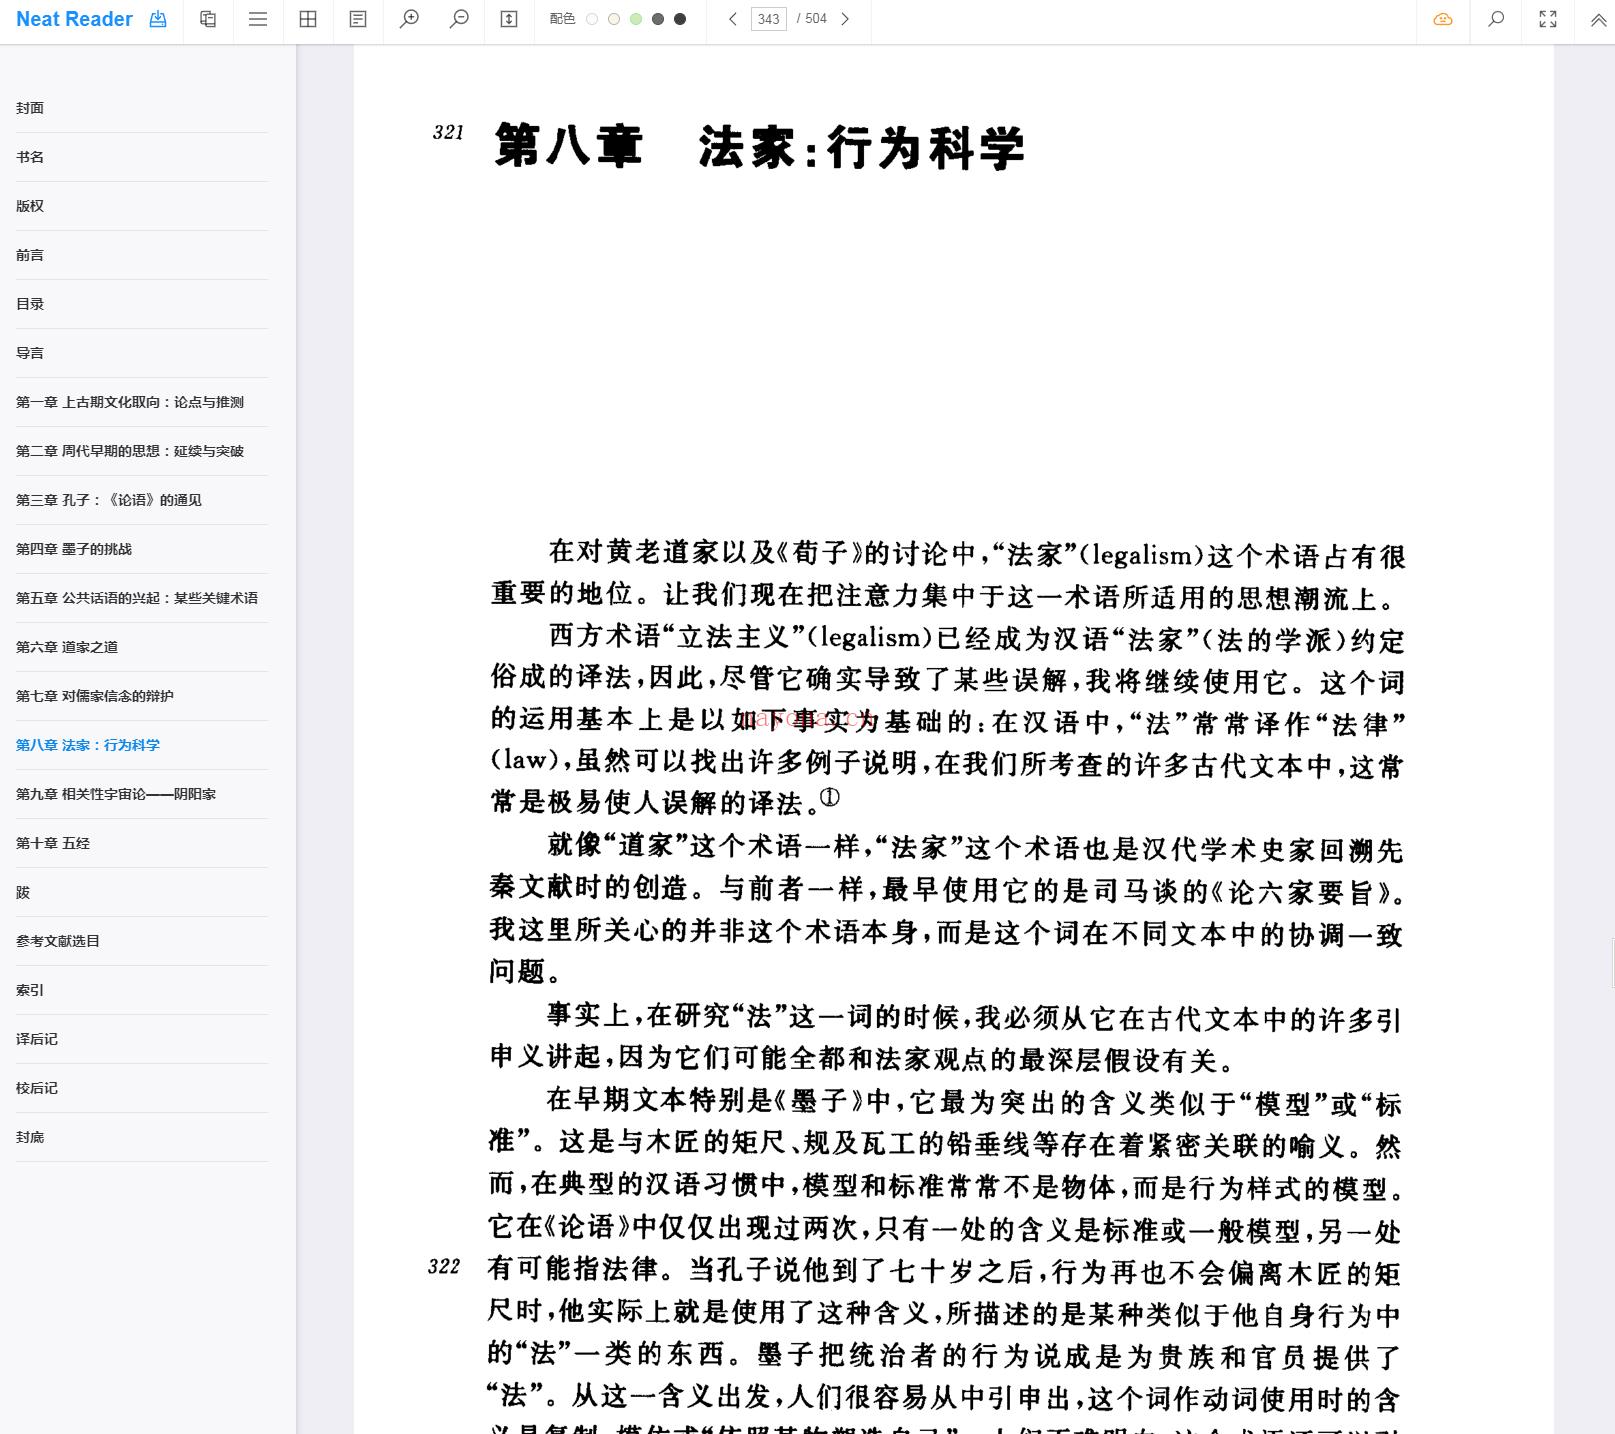Open the 版权 entry in contents
This screenshot has width=1615, height=1434.
click(x=30, y=206)
